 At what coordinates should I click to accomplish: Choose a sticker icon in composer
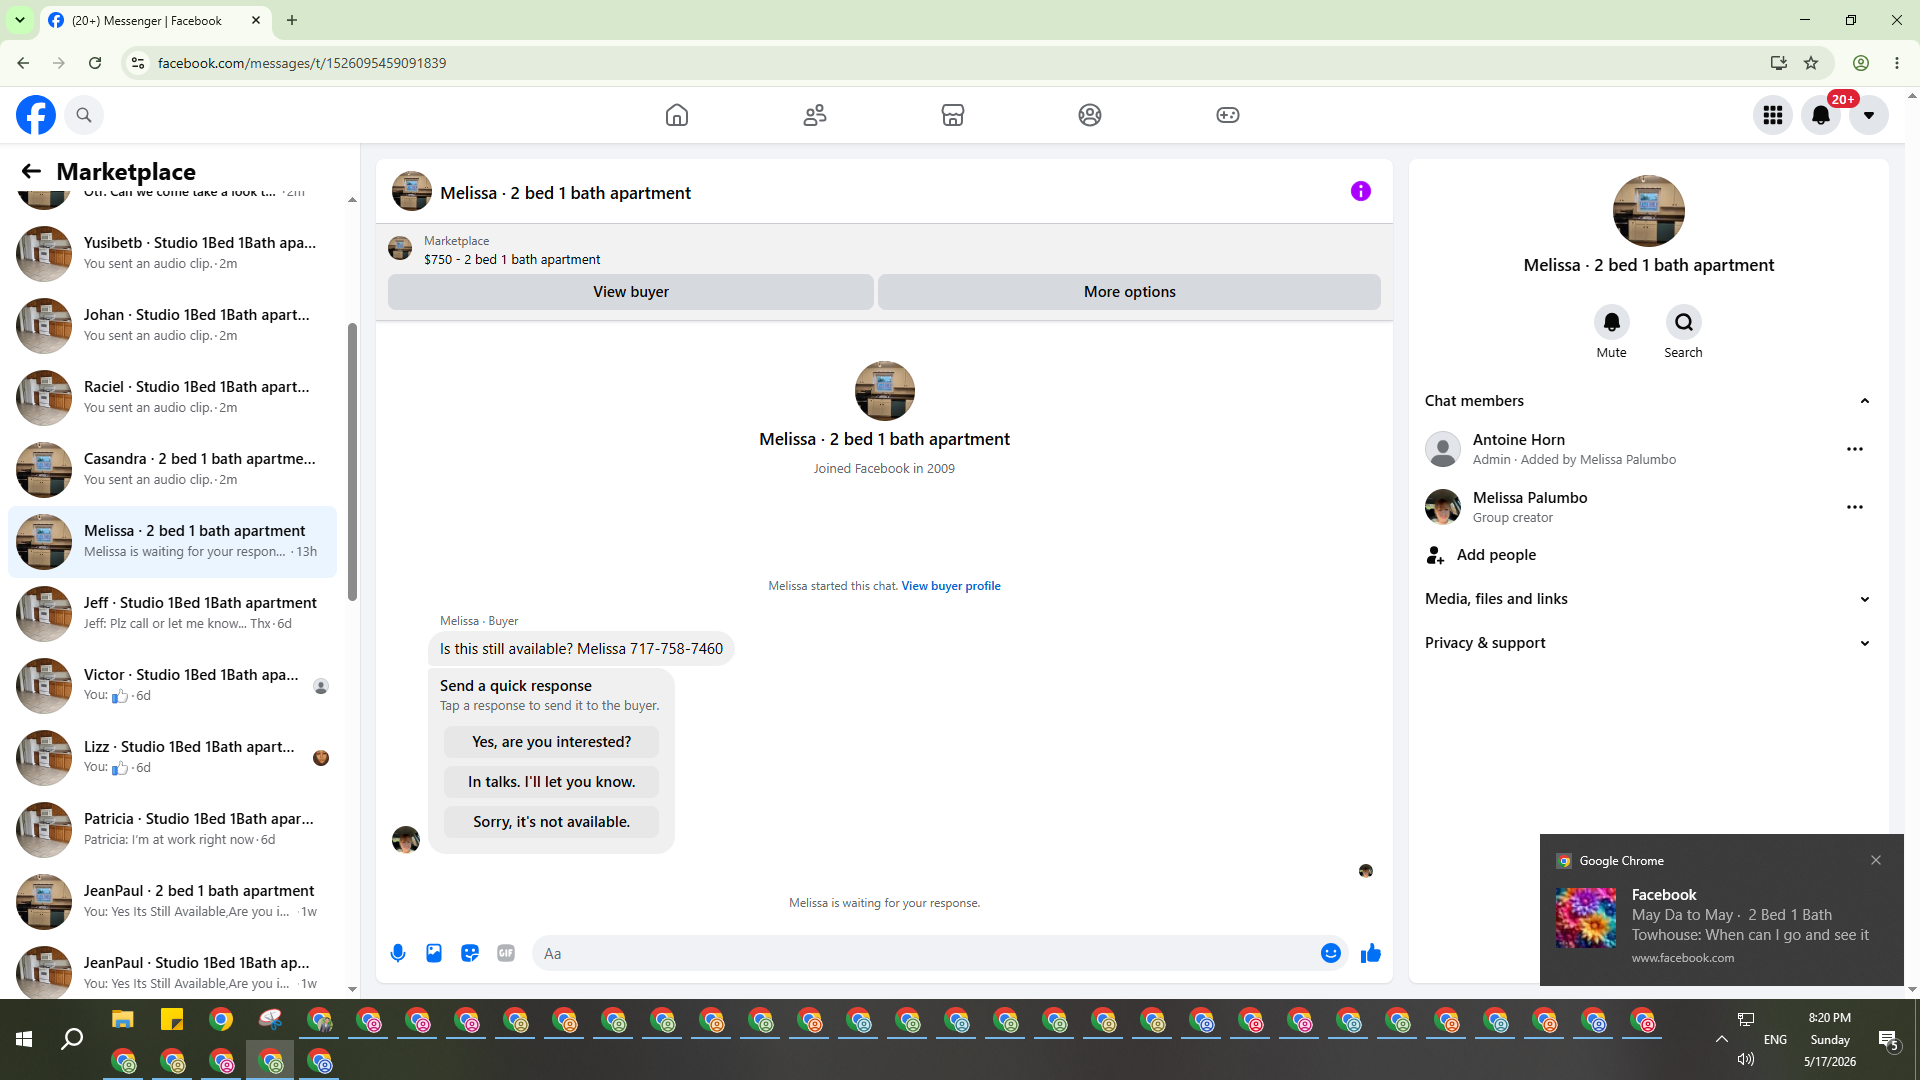(x=470, y=953)
